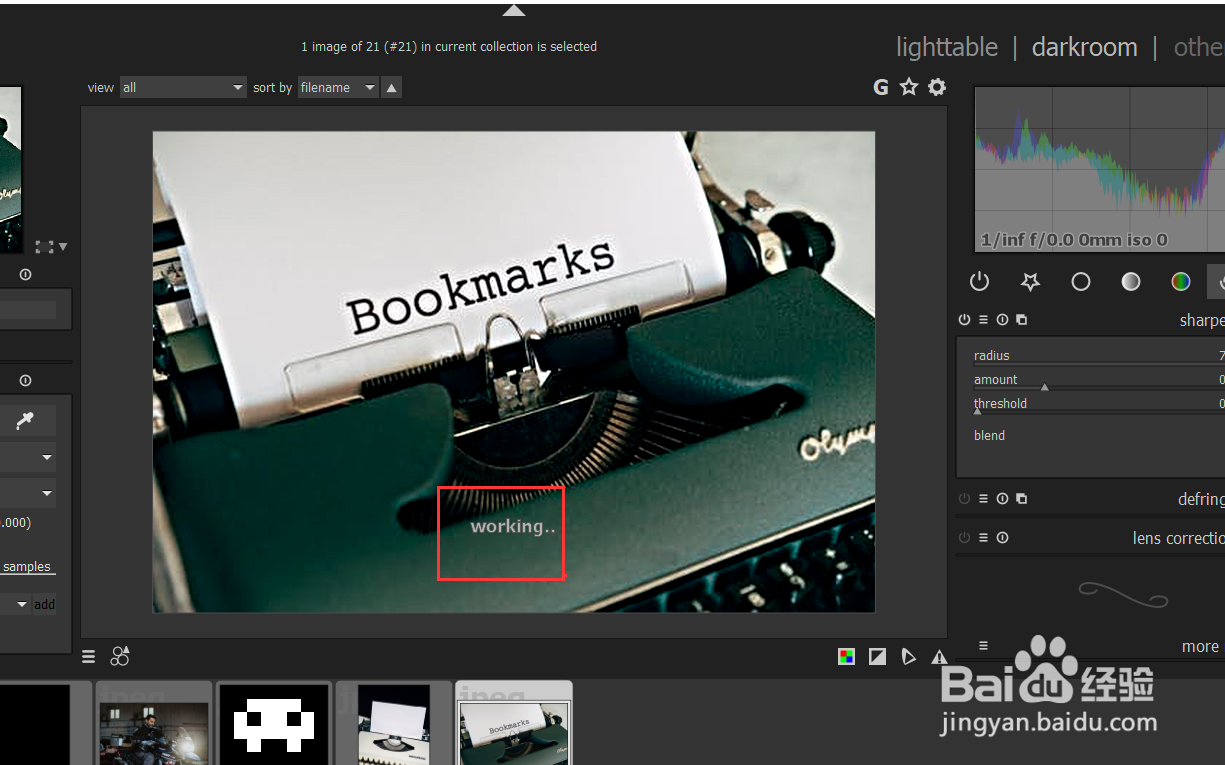Show favourite modules with star icon tab
This screenshot has height=765, width=1225.
(x=1030, y=282)
